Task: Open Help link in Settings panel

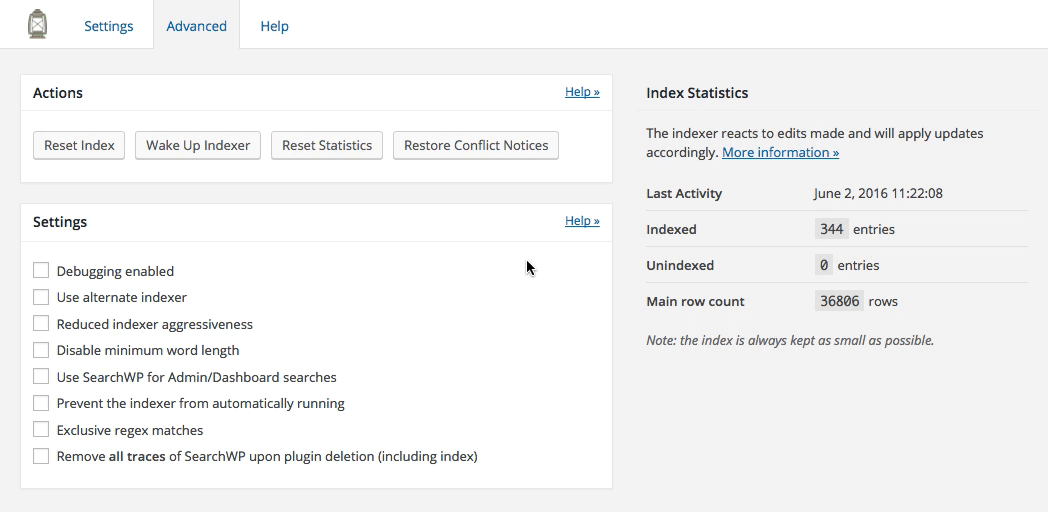Action: (x=582, y=221)
